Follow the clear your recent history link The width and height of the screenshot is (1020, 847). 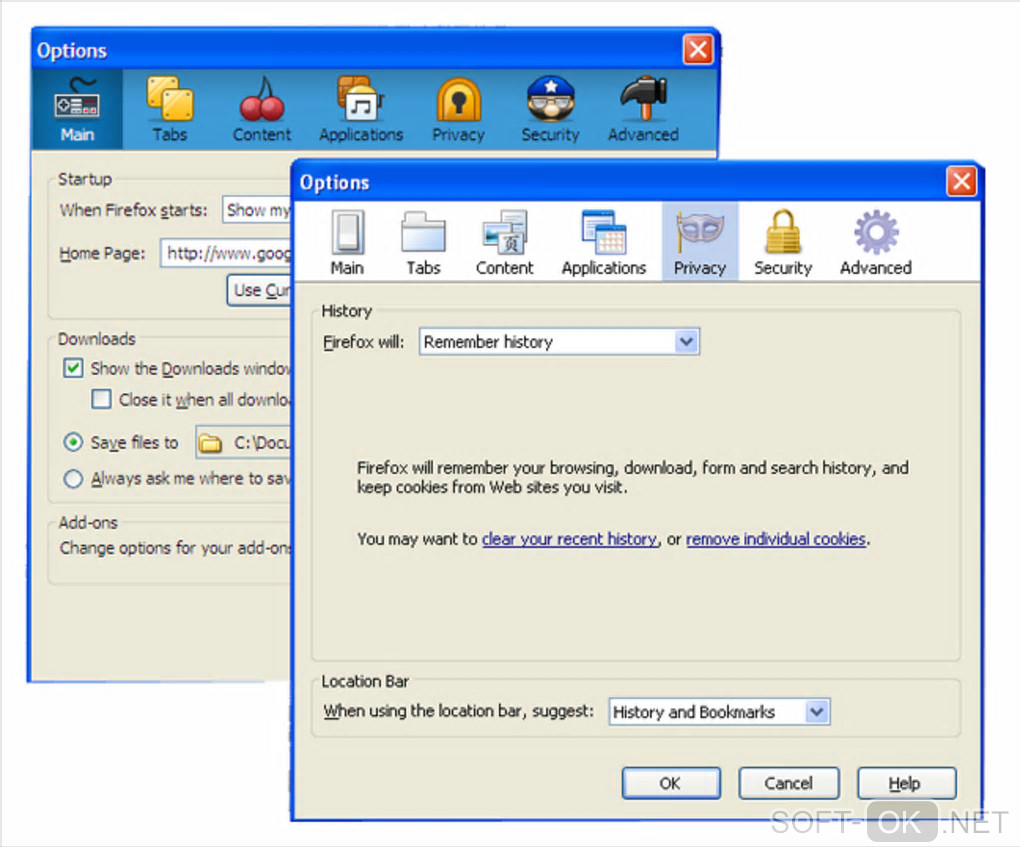coord(570,539)
